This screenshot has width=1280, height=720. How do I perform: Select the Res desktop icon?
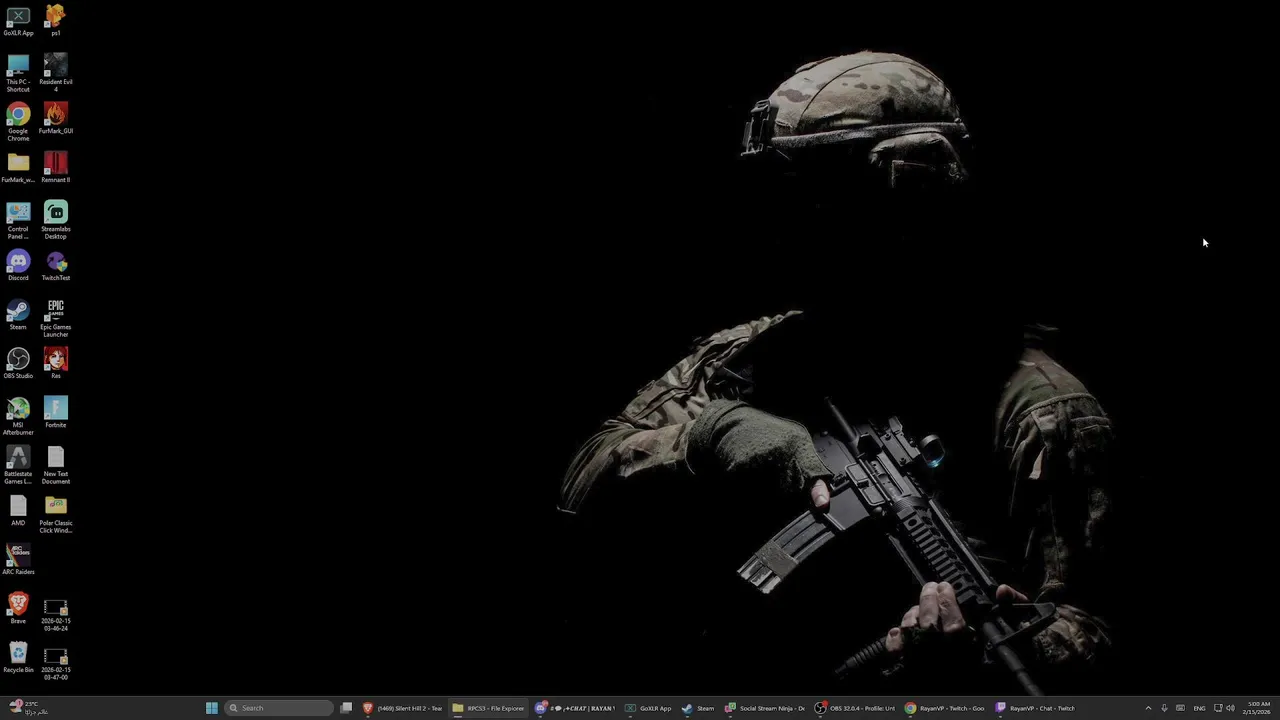[56, 364]
